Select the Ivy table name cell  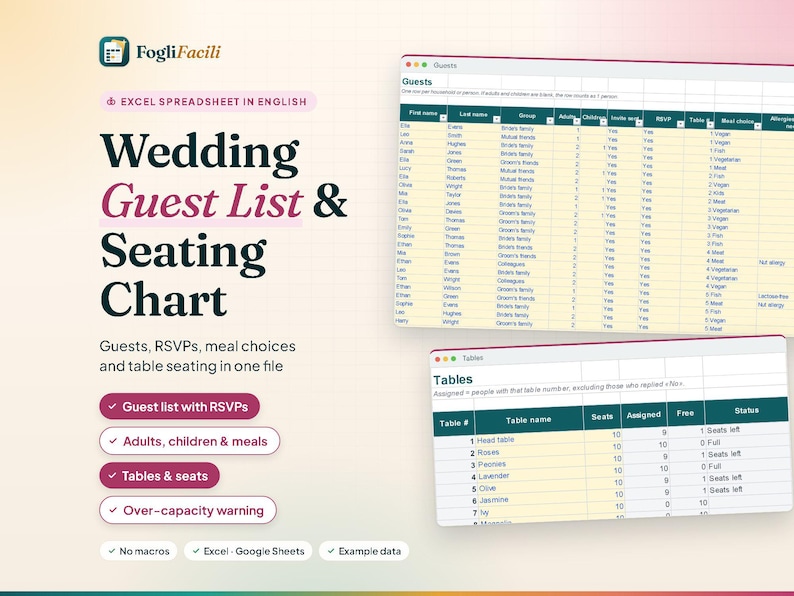[533, 511]
